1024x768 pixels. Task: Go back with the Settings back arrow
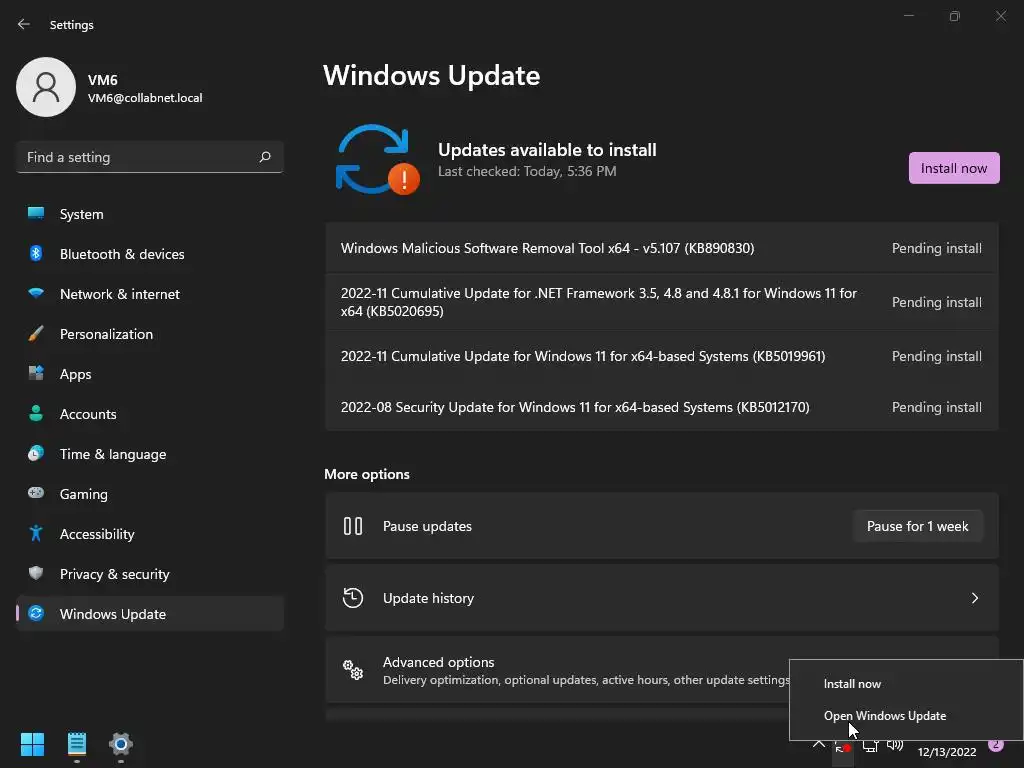click(x=24, y=24)
